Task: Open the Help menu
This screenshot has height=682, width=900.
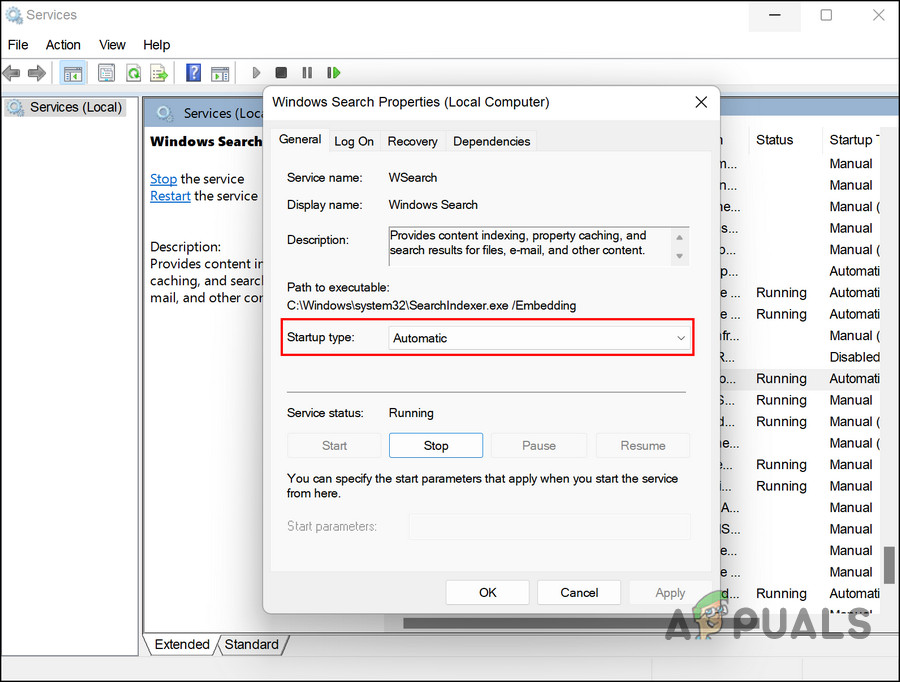Action: [x=156, y=45]
